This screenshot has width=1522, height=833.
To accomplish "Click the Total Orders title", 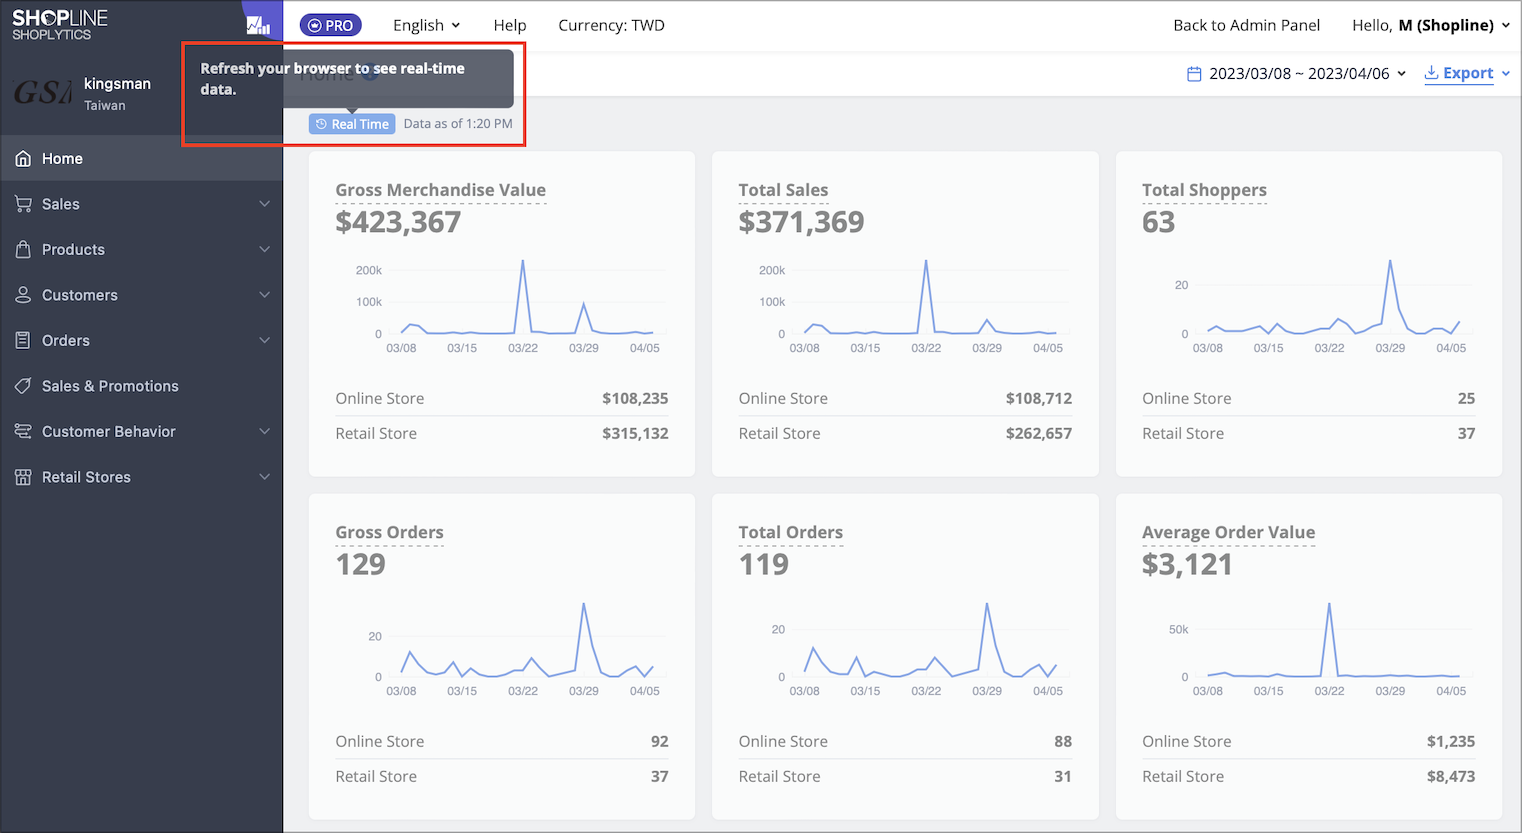I will 791,532.
